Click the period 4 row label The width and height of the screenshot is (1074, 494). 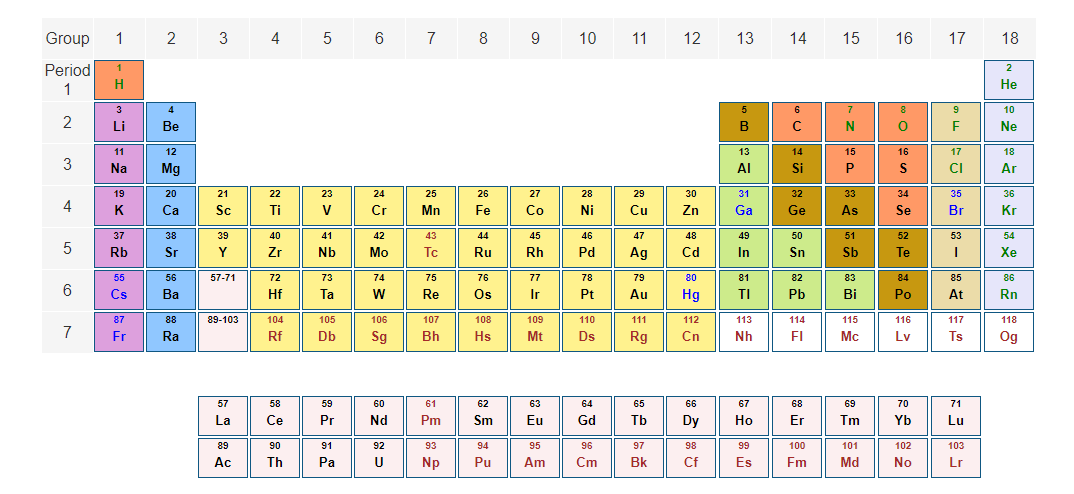click(67, 206)
